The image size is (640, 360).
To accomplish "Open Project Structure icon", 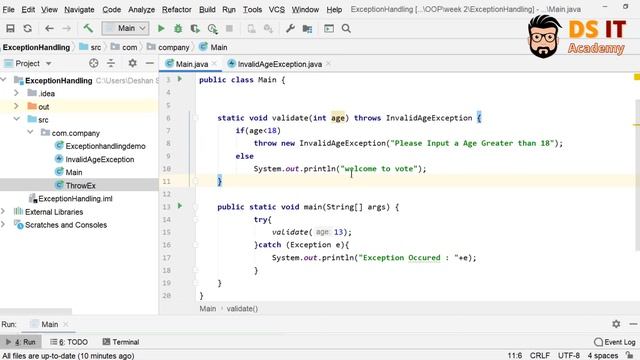I will click(x=307, y=29).
